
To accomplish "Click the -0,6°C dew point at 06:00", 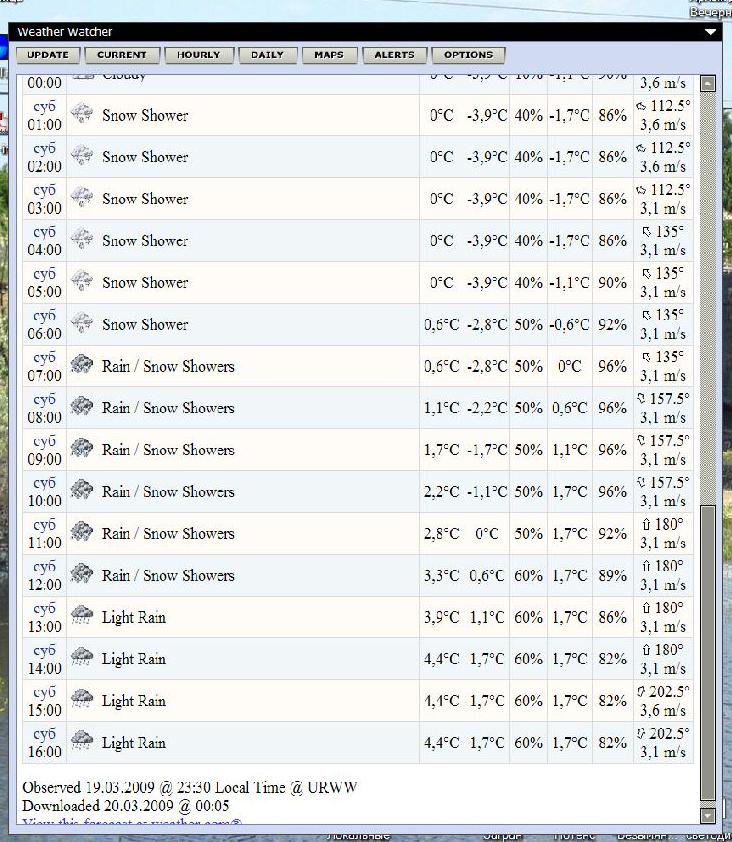I will (569, 325).
